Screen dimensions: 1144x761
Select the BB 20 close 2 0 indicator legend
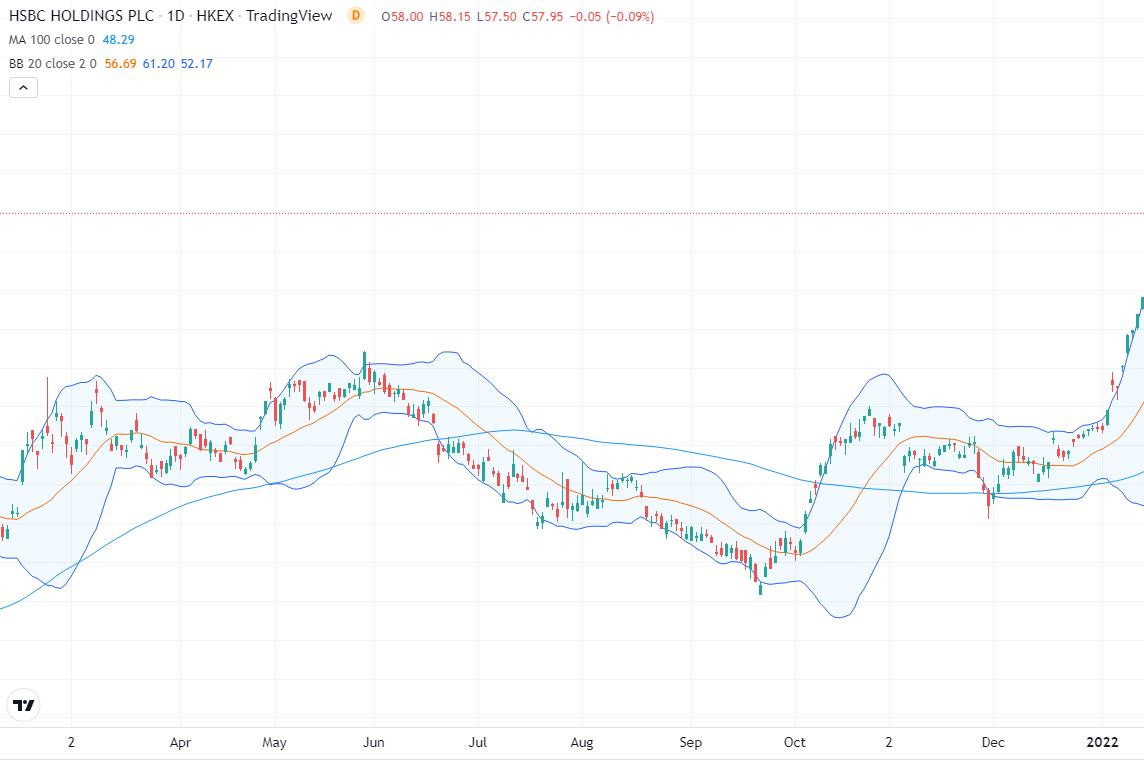click(x=53, y=63)
